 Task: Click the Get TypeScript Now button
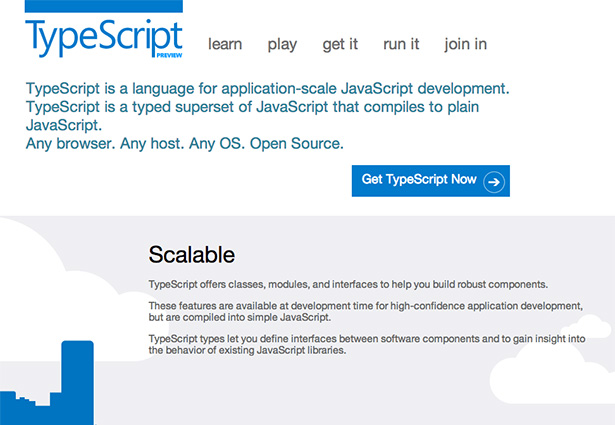click(x=431, y=181)
